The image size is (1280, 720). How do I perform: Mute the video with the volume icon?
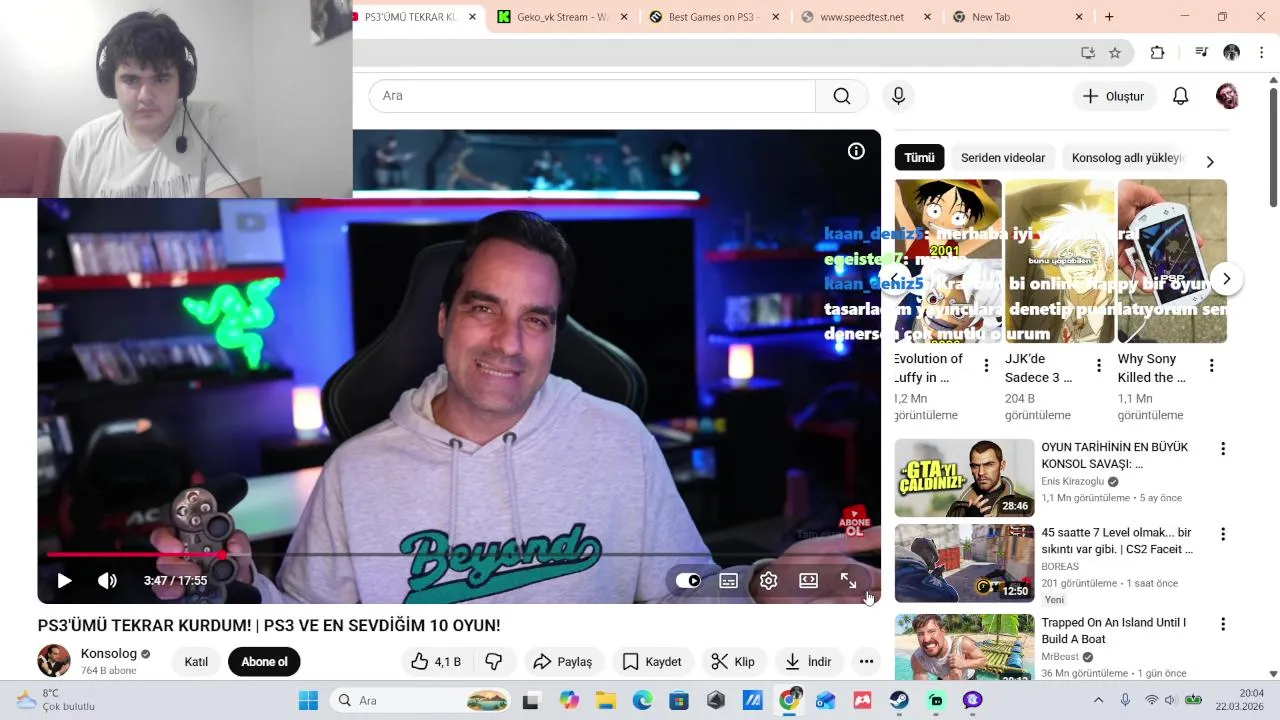[107, 581]
